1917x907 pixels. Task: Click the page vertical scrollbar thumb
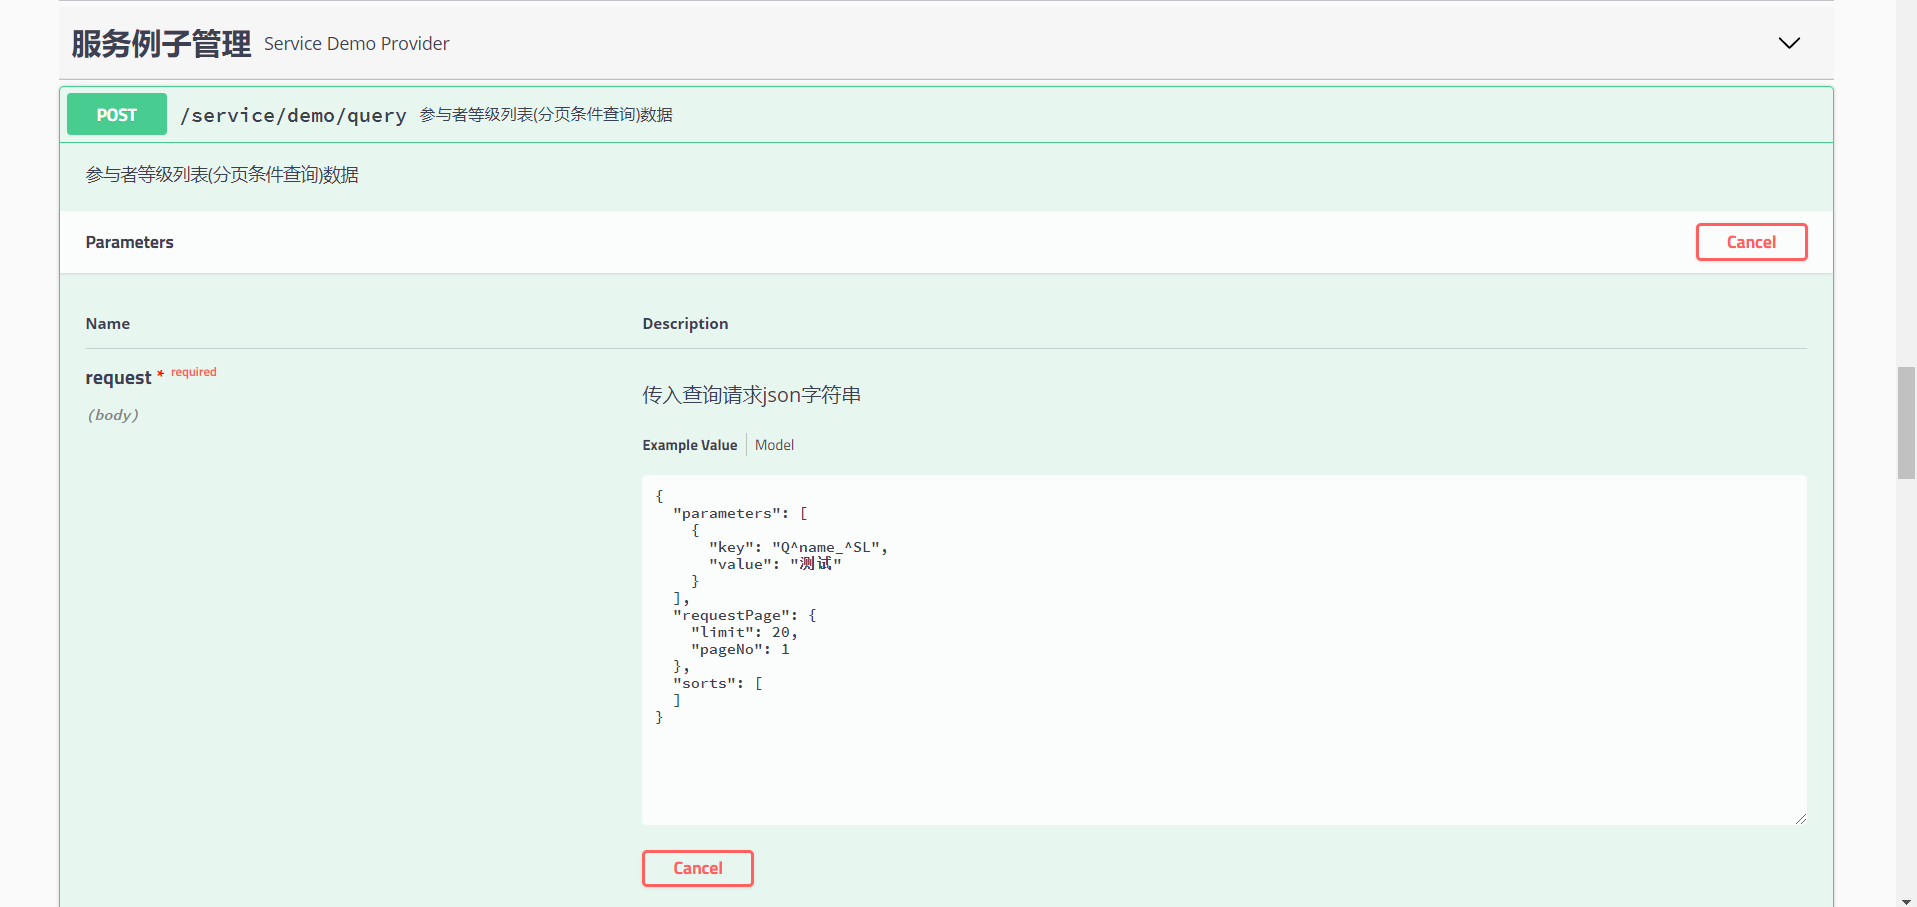pos(1906,422)
